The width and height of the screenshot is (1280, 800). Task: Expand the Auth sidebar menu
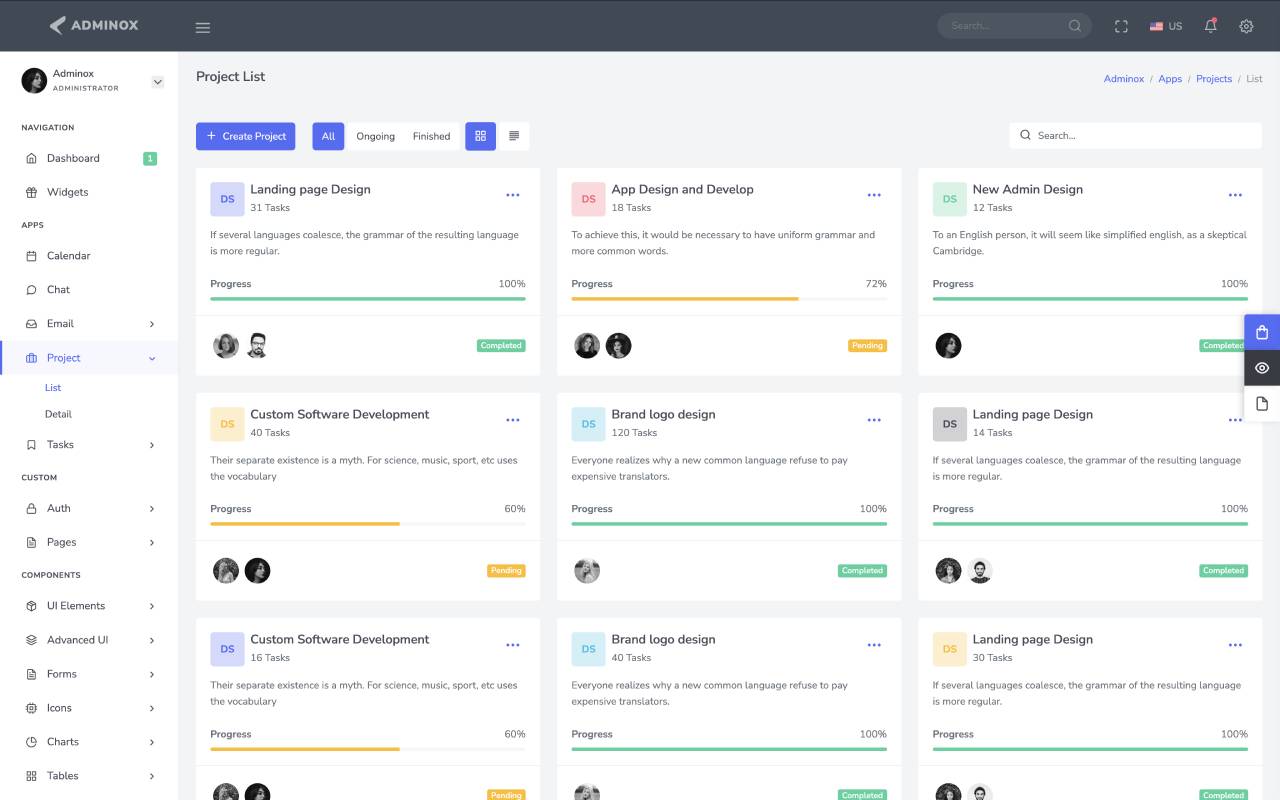(89, 509)
